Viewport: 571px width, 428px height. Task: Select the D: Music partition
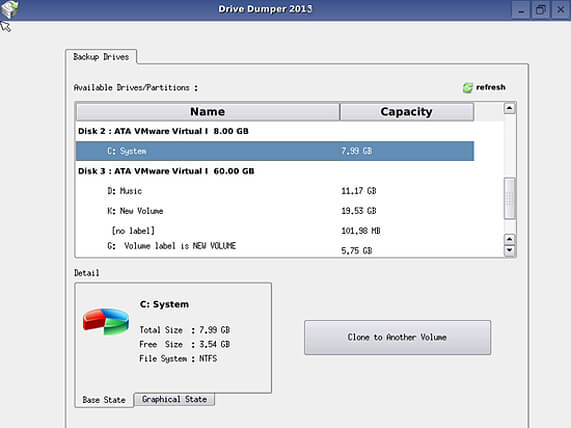(275, 191)
